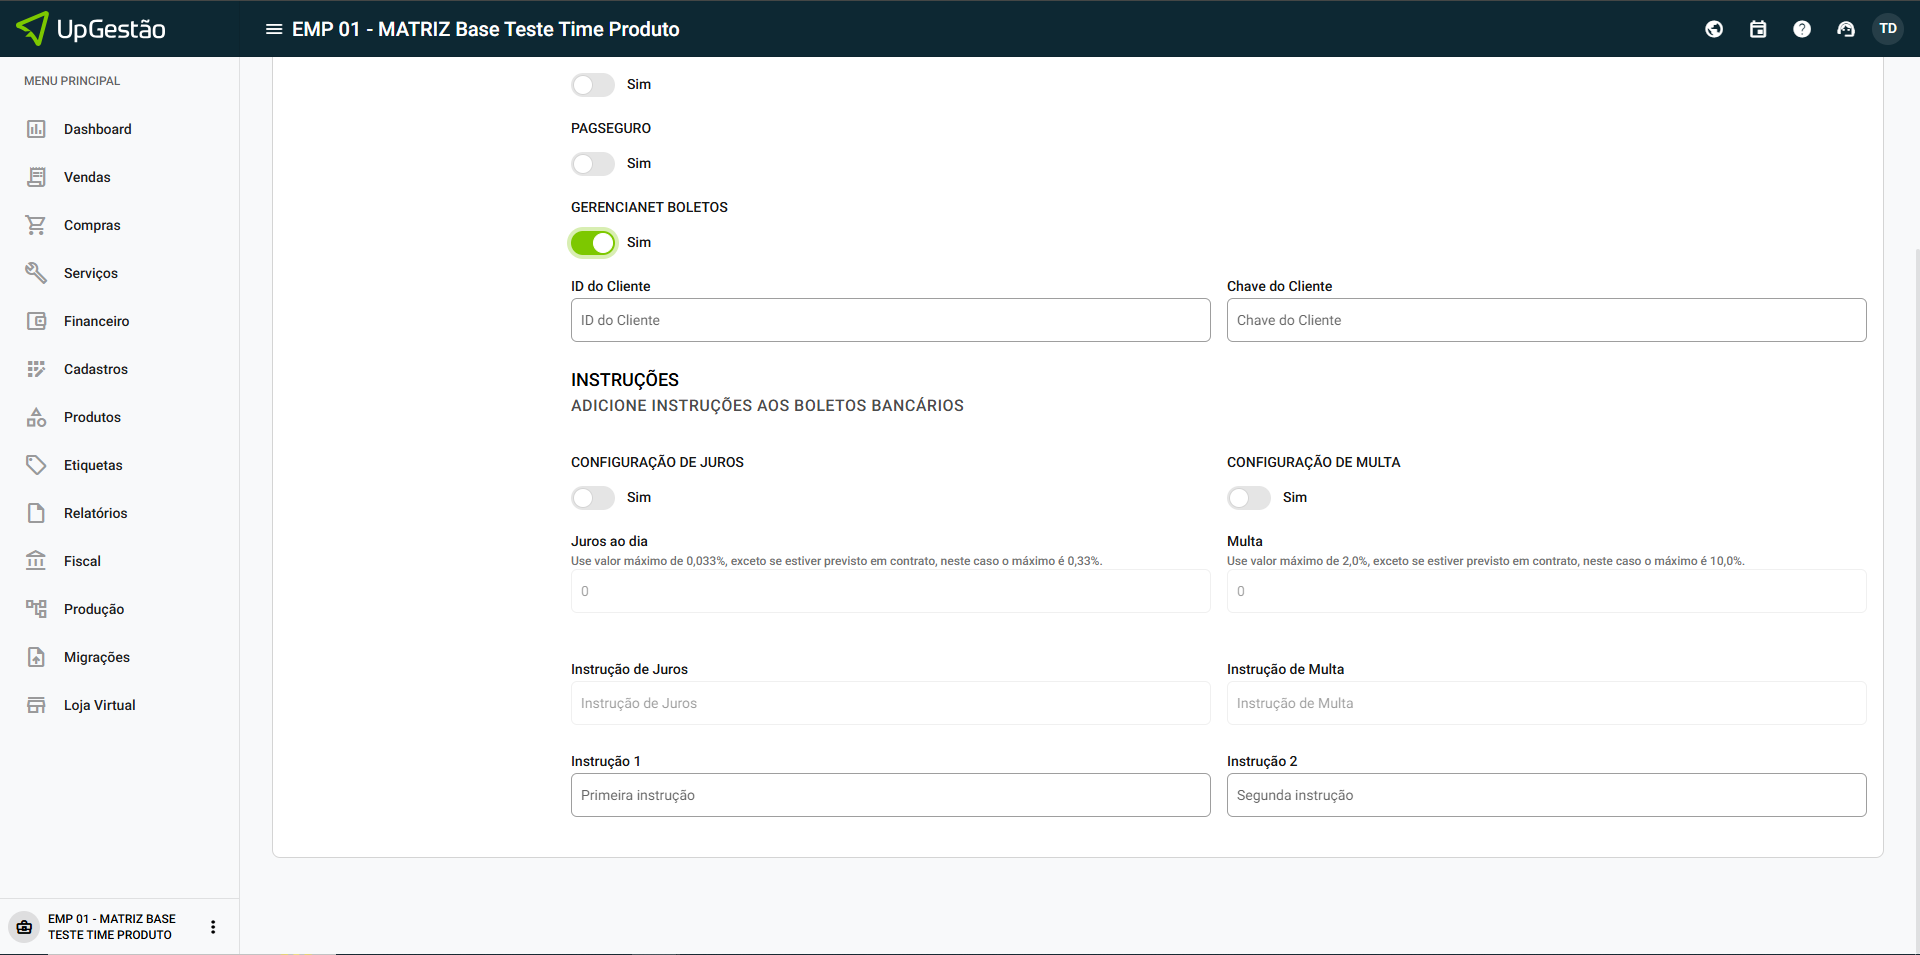Go to Dashboard in the sidebar

(97, 129)
